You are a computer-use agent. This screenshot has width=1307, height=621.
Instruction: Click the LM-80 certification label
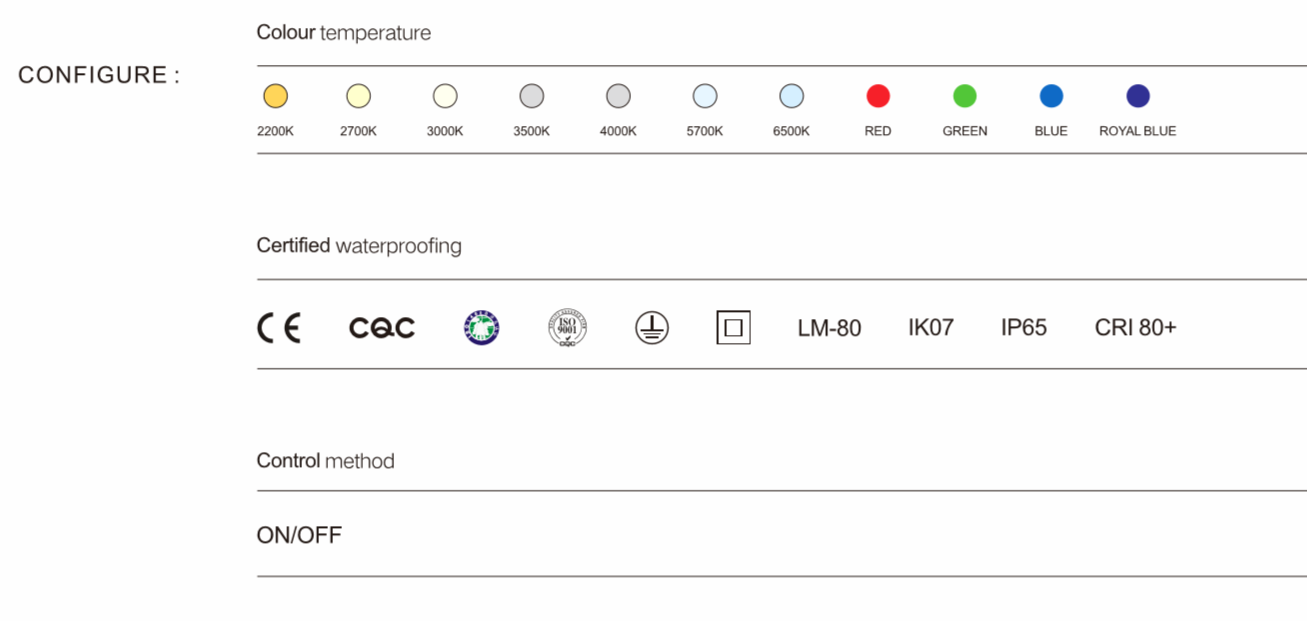click(829, 328)
